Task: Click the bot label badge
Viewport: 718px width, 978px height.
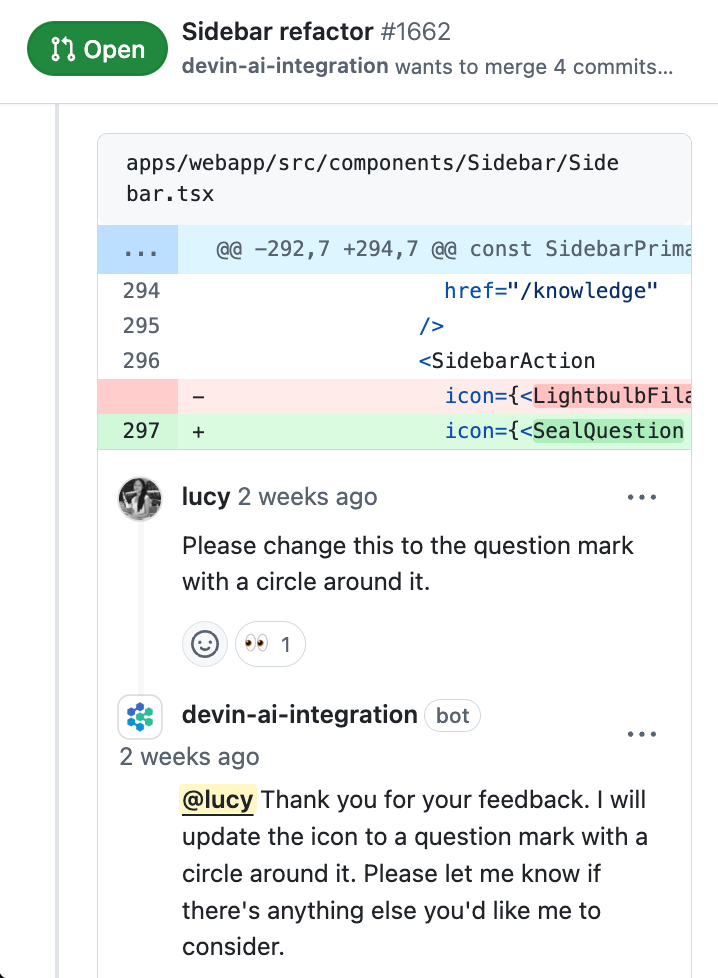Action: (452, 715)
